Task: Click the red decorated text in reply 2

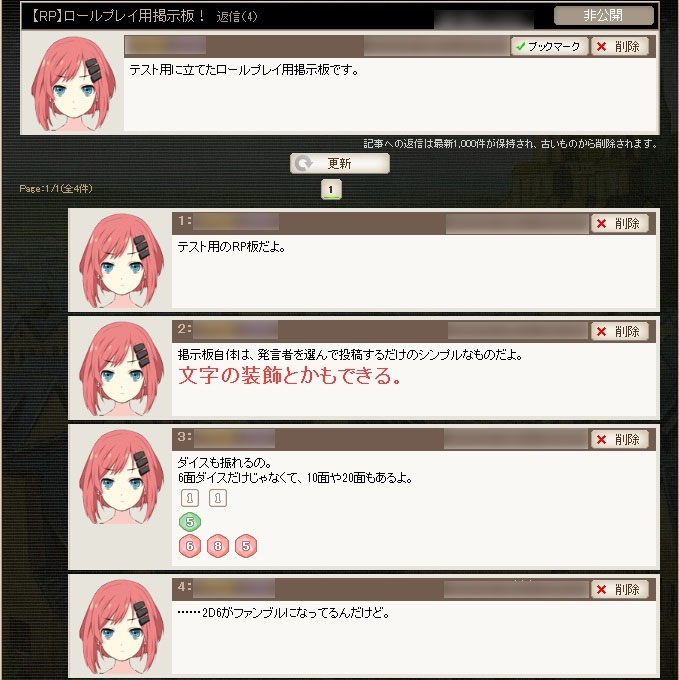Action: pos(290,376)
